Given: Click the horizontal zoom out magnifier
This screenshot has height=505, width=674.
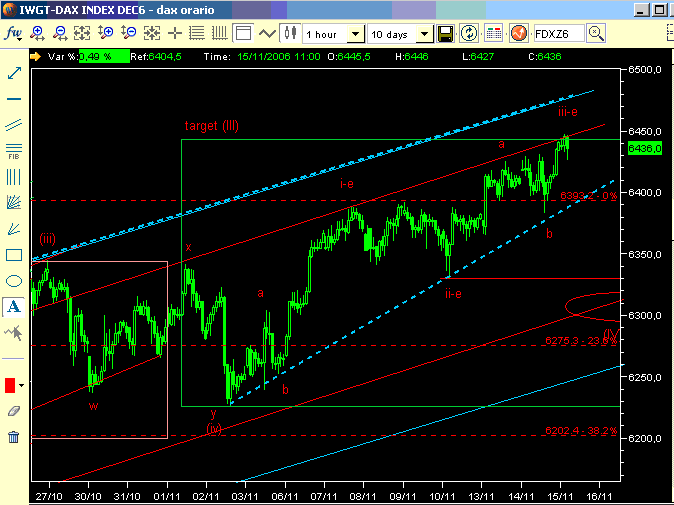Looking at the screenshot, I should click(60, 33).
